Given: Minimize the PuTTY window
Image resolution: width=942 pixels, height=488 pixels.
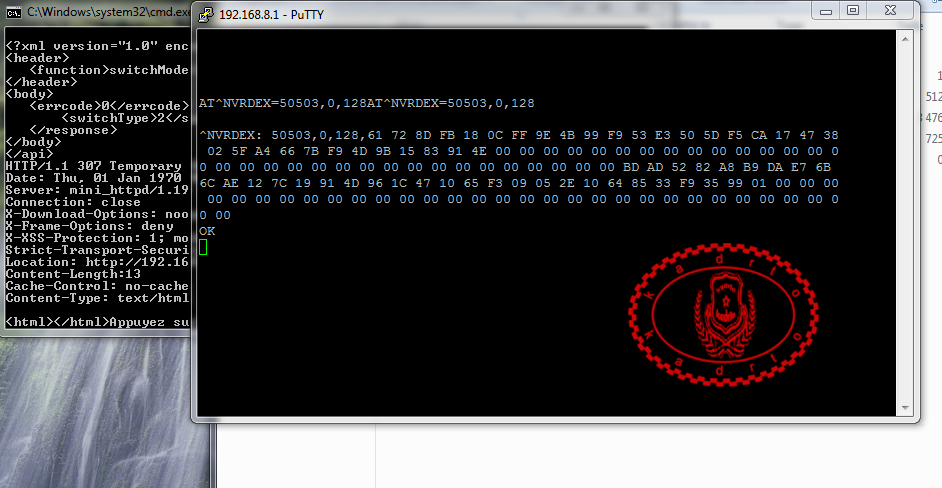Looking at the screenshot, I should pos(826,11).
